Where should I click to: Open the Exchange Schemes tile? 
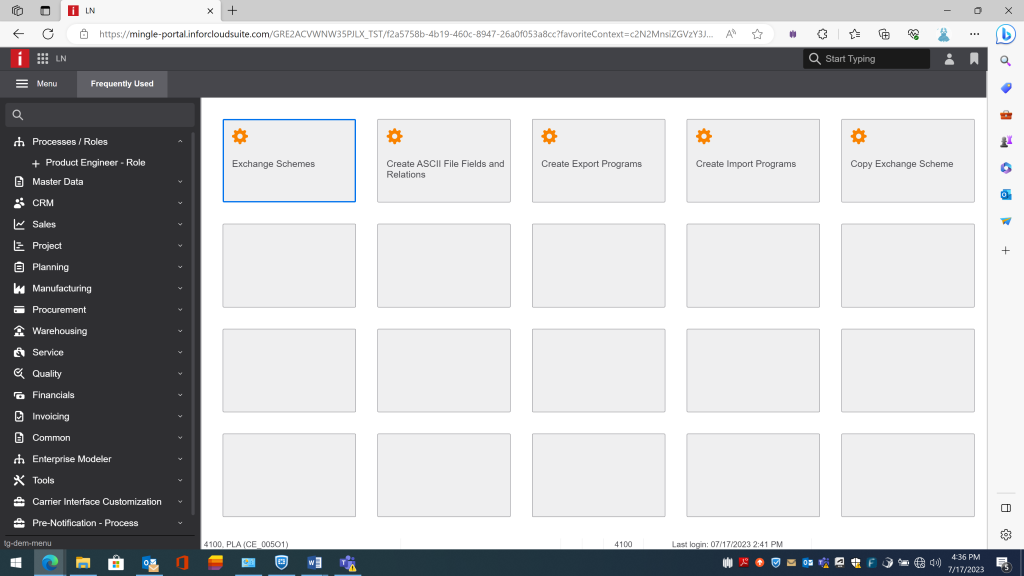[x=289, y=161]
